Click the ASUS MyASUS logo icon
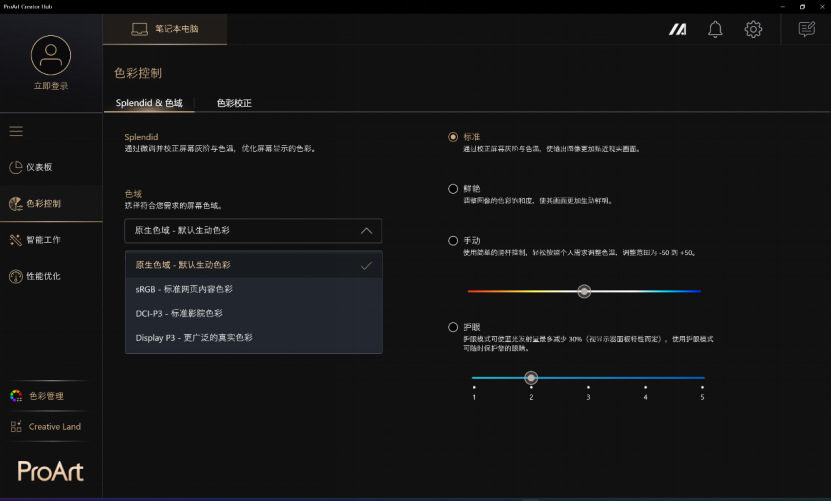 click(x=677, y=29)
